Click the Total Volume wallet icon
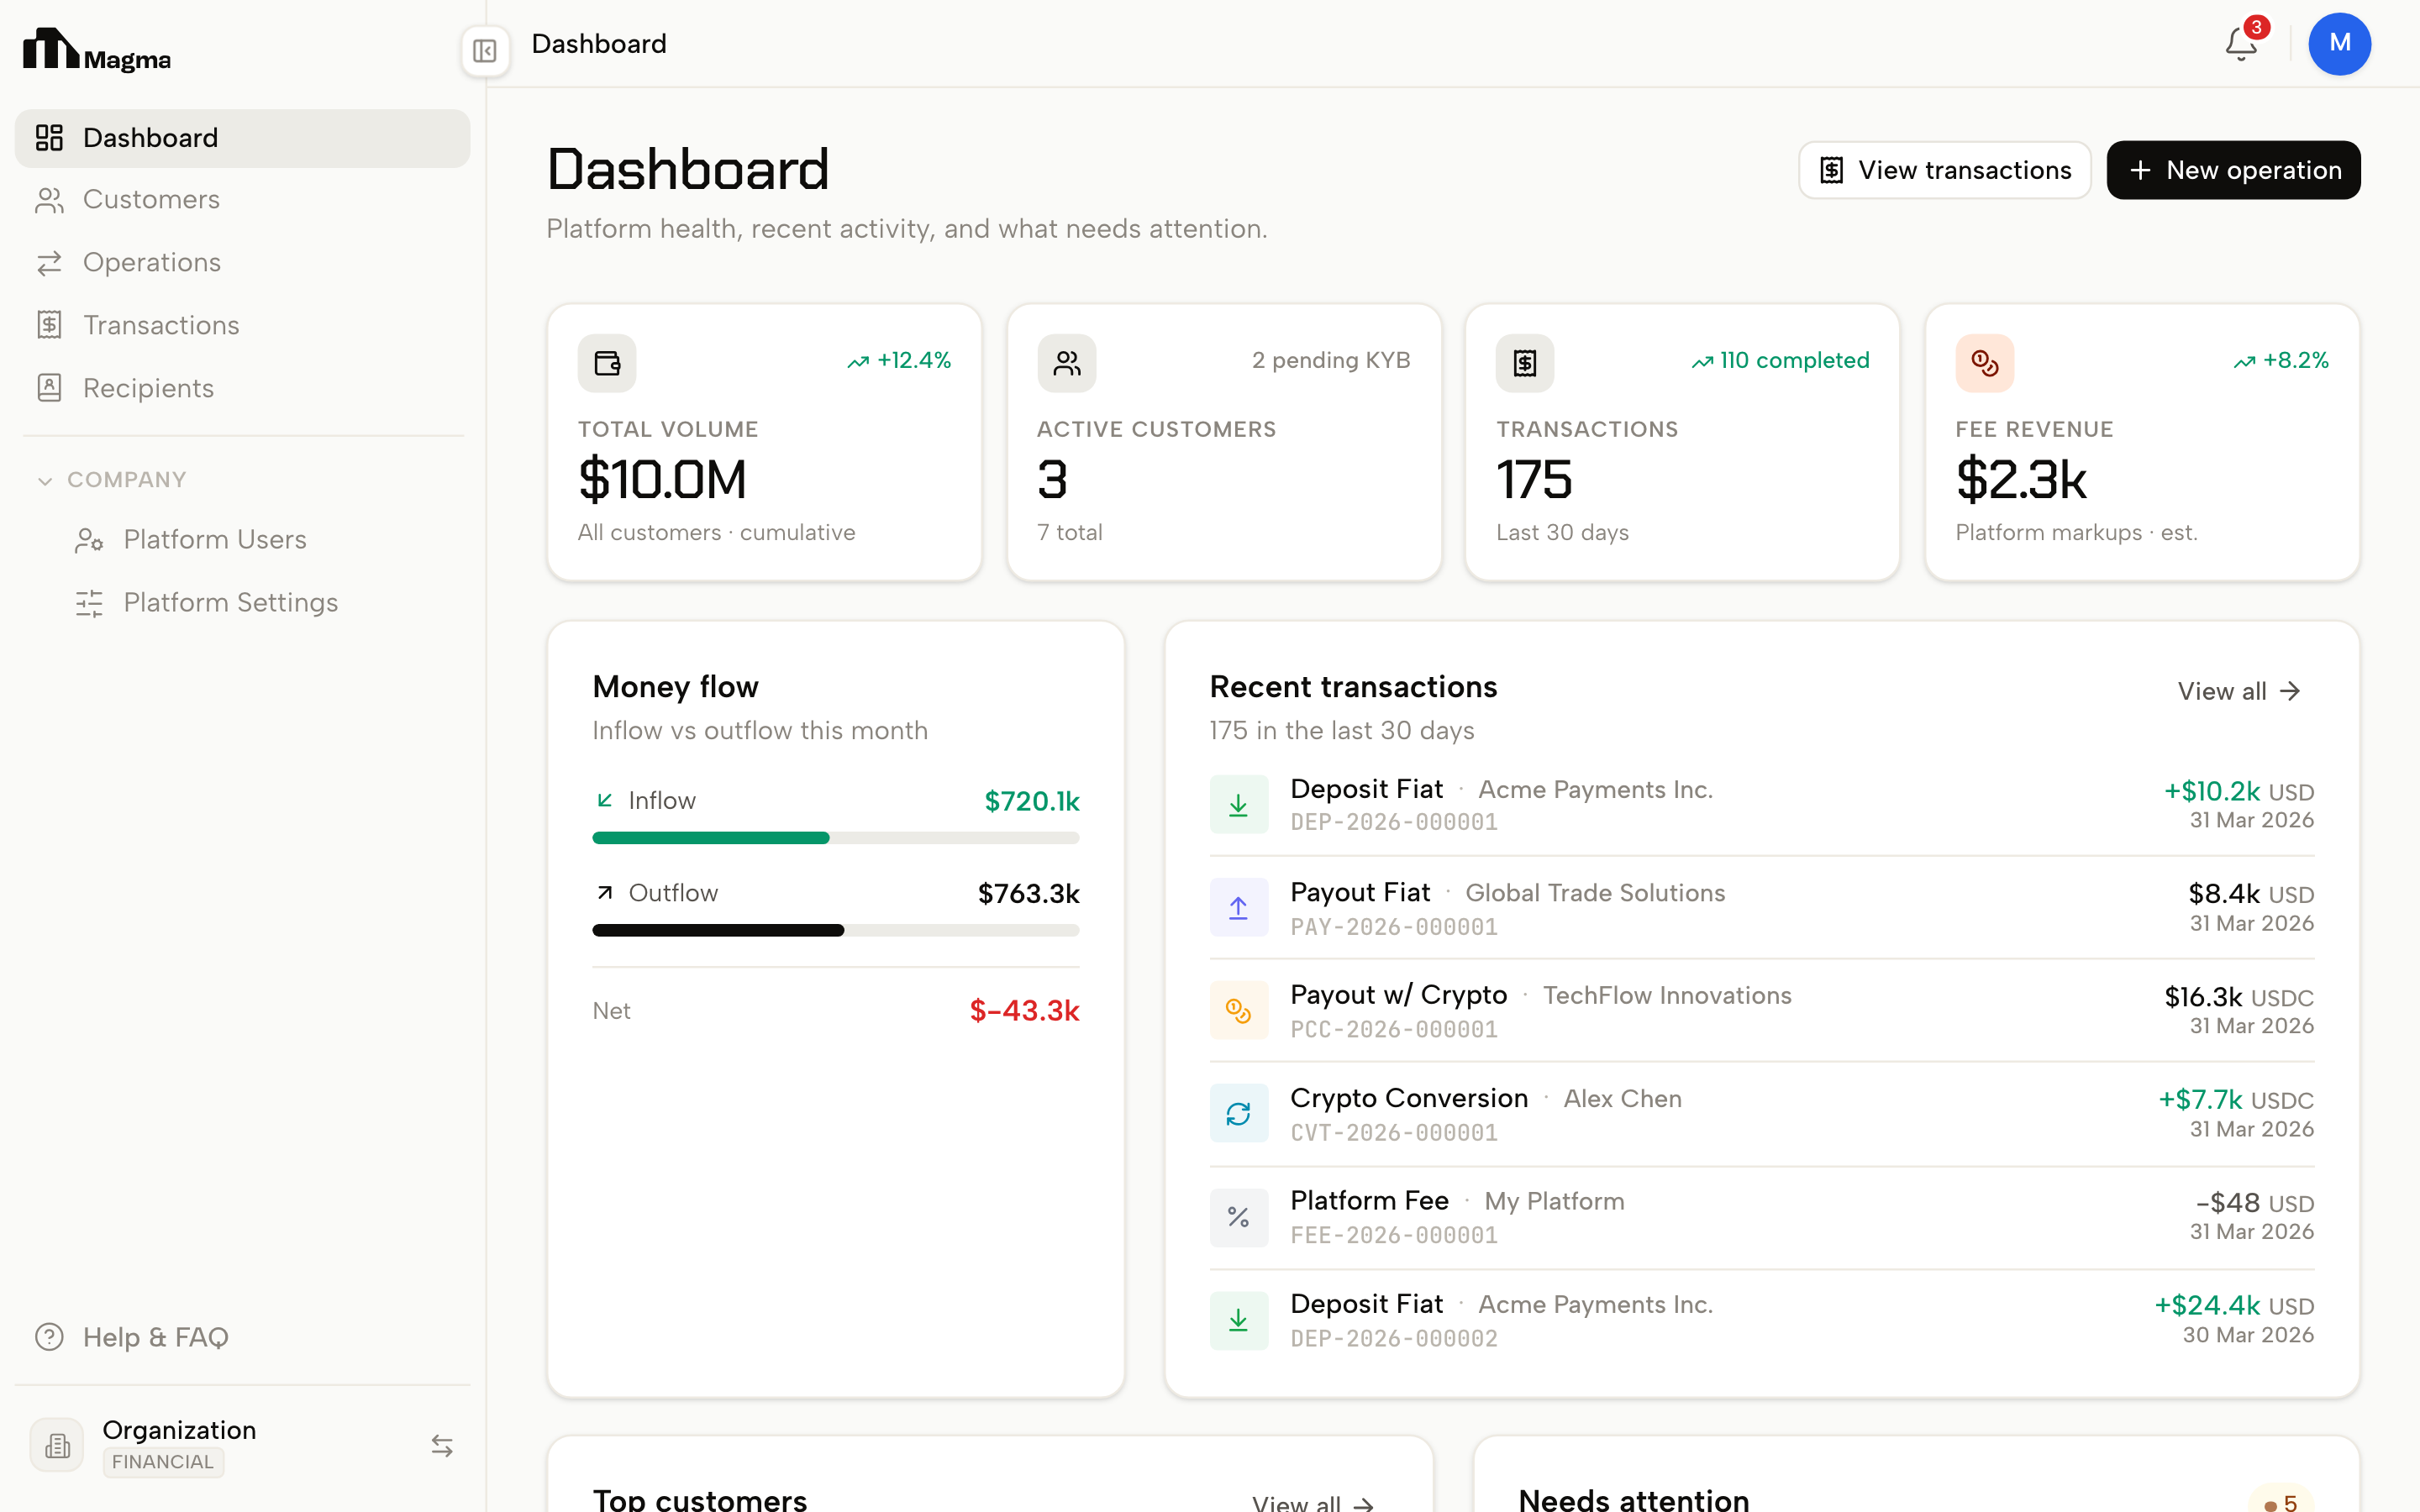This screenshot has width=2420, height=1512. [x=607, y=363]
